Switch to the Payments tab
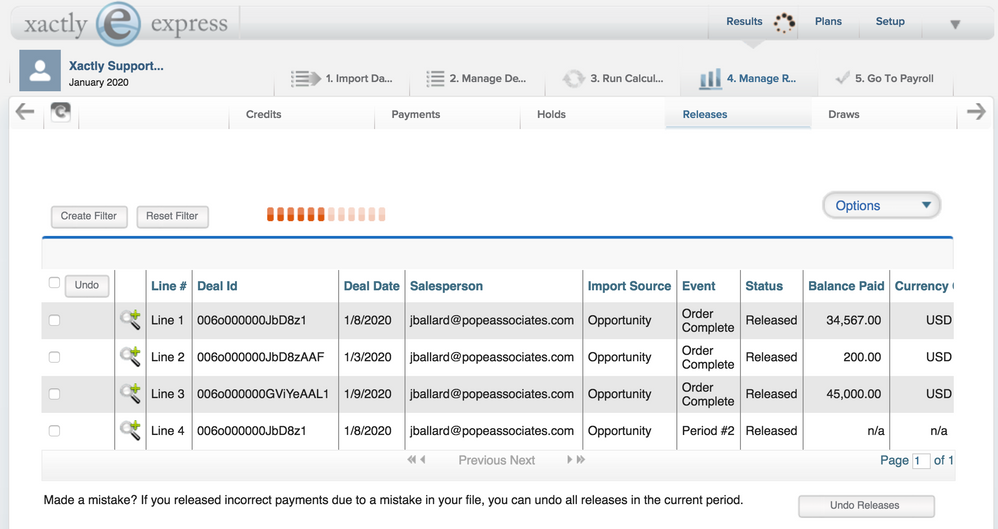 (416, 114)
